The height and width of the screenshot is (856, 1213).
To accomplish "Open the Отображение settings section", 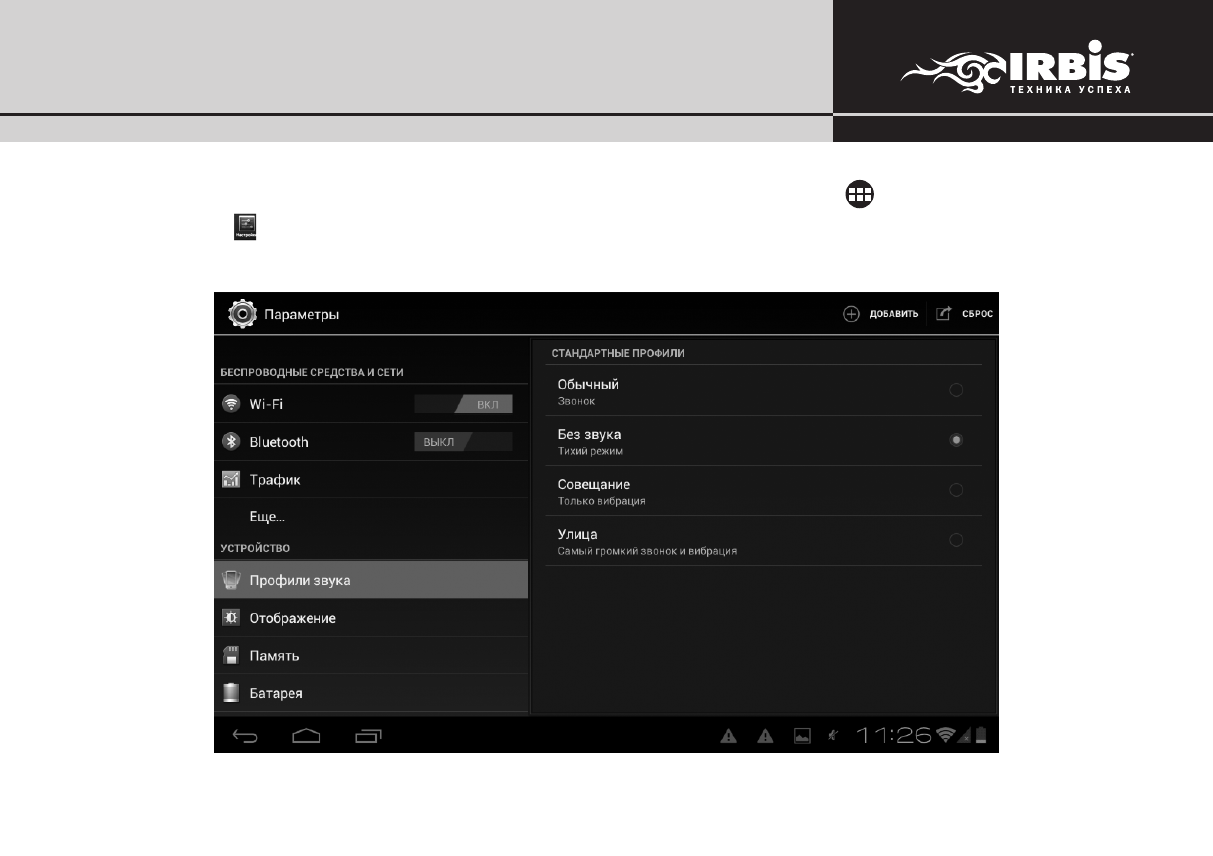I will click(x=292, y=618).
